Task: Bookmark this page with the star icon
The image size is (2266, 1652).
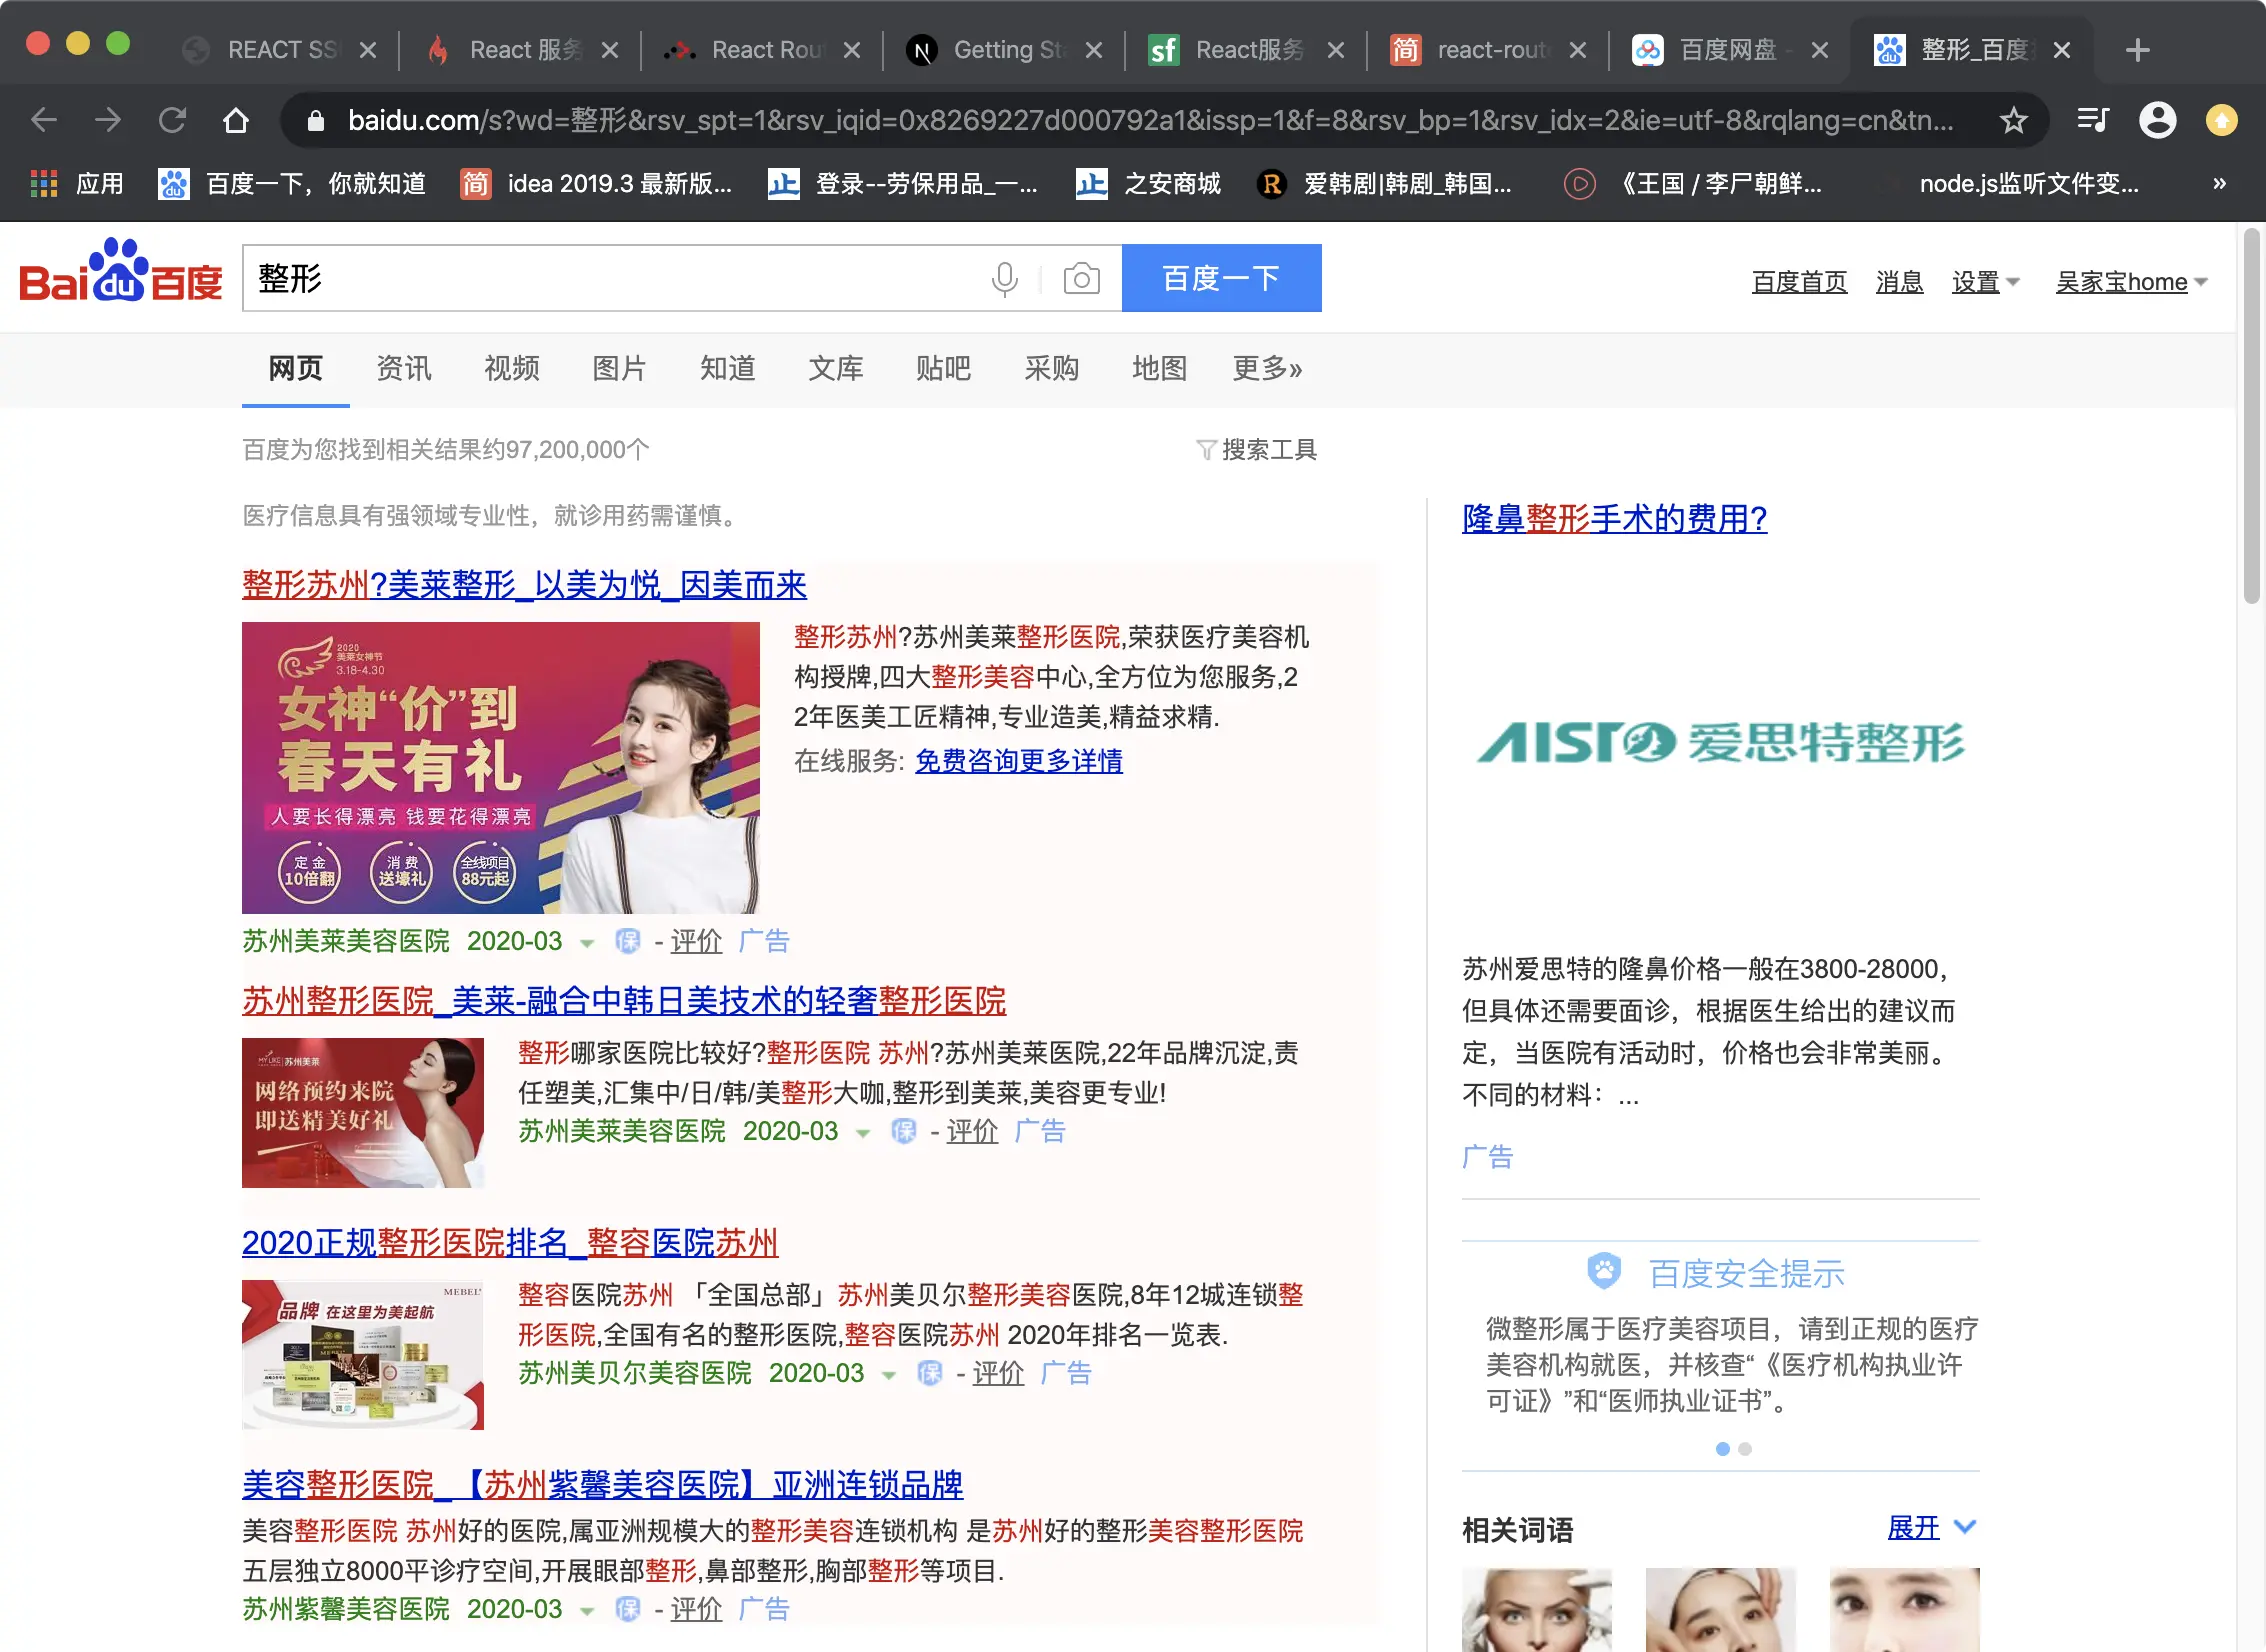Action: (2013, 121)
